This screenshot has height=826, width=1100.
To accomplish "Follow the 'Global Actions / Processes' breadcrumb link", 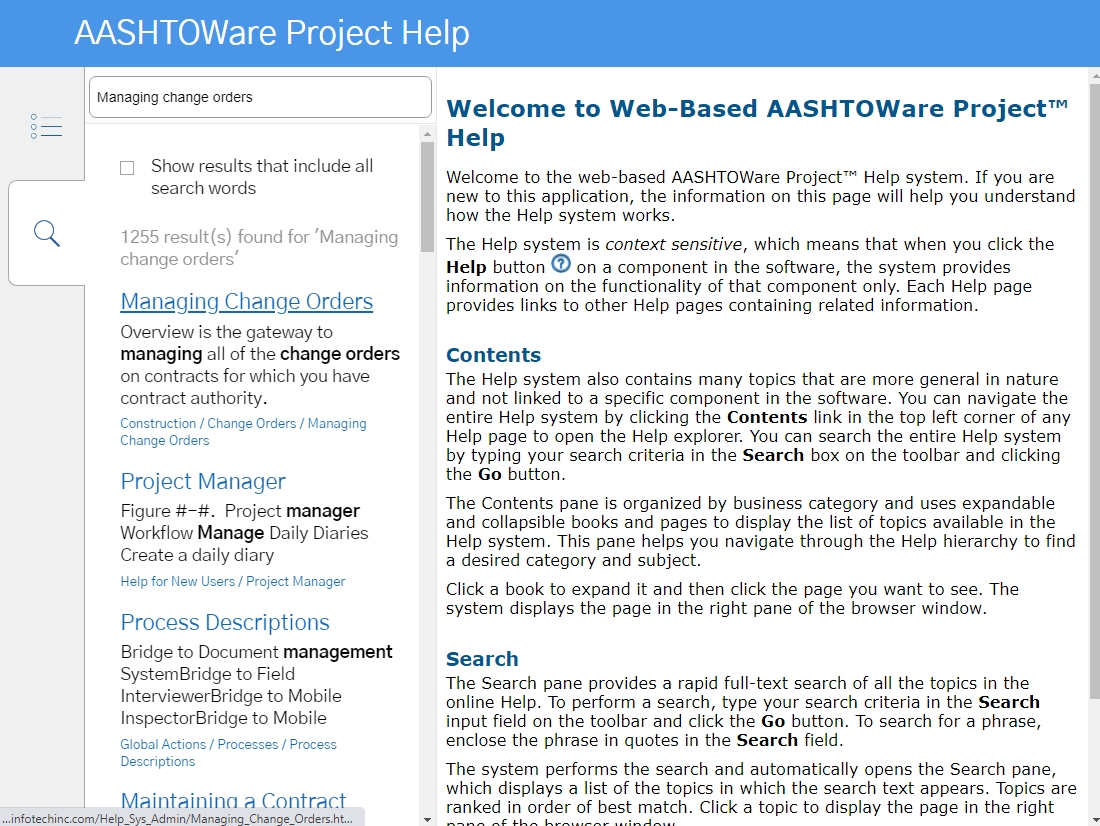I will (x=228, y=752).
